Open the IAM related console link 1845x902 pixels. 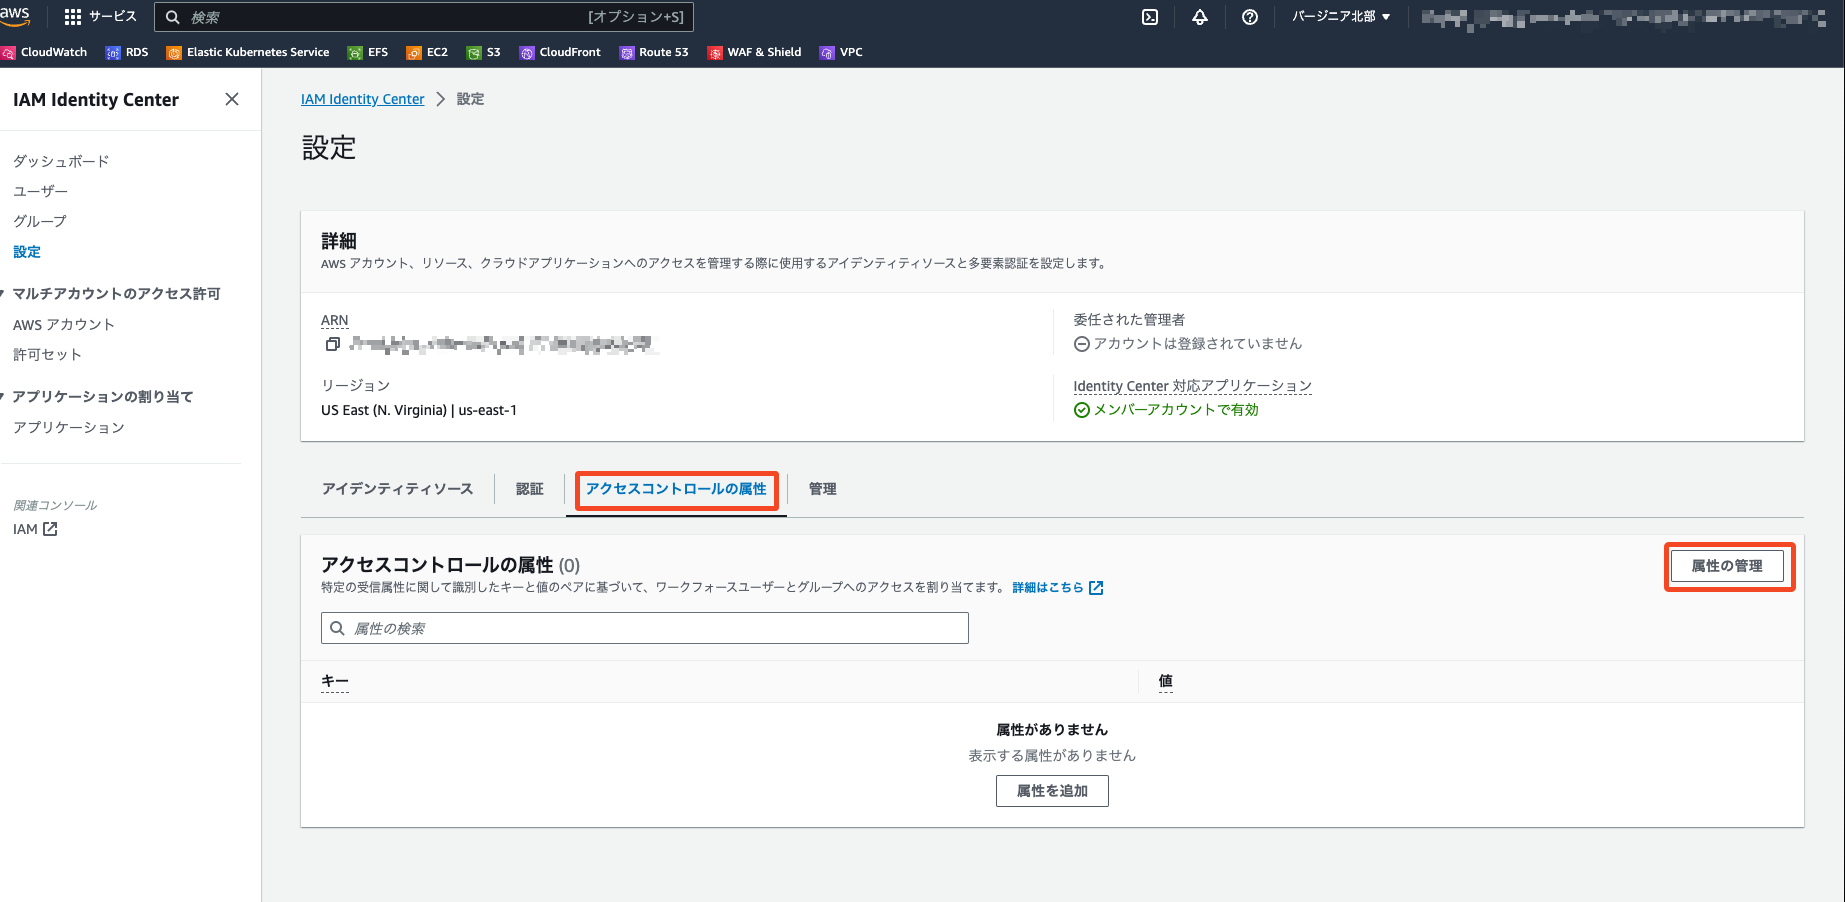[35, 529]
